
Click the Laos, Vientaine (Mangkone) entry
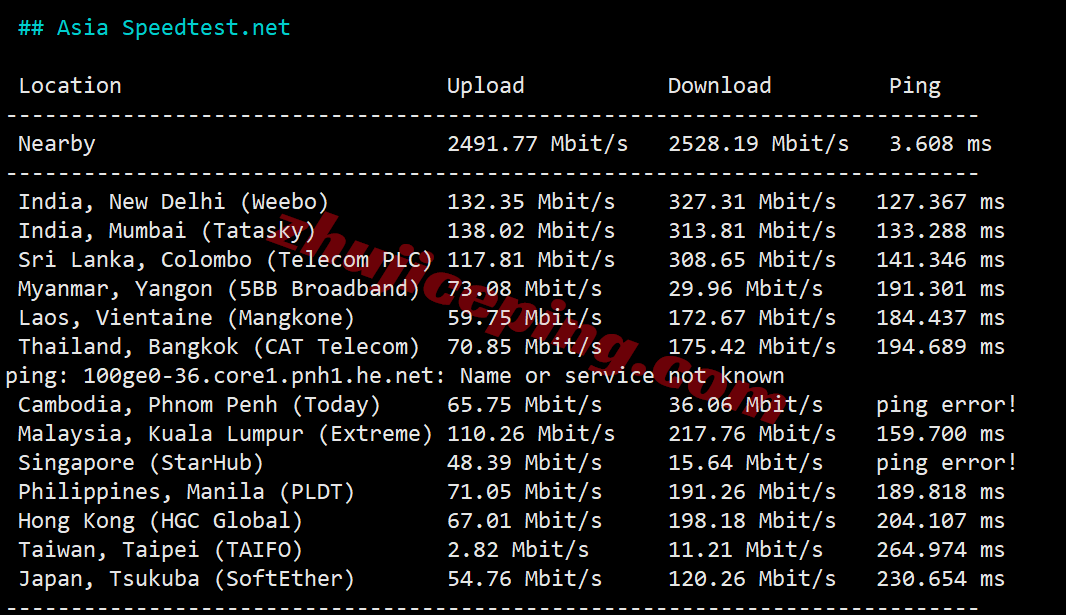click(x=186, y=318)
